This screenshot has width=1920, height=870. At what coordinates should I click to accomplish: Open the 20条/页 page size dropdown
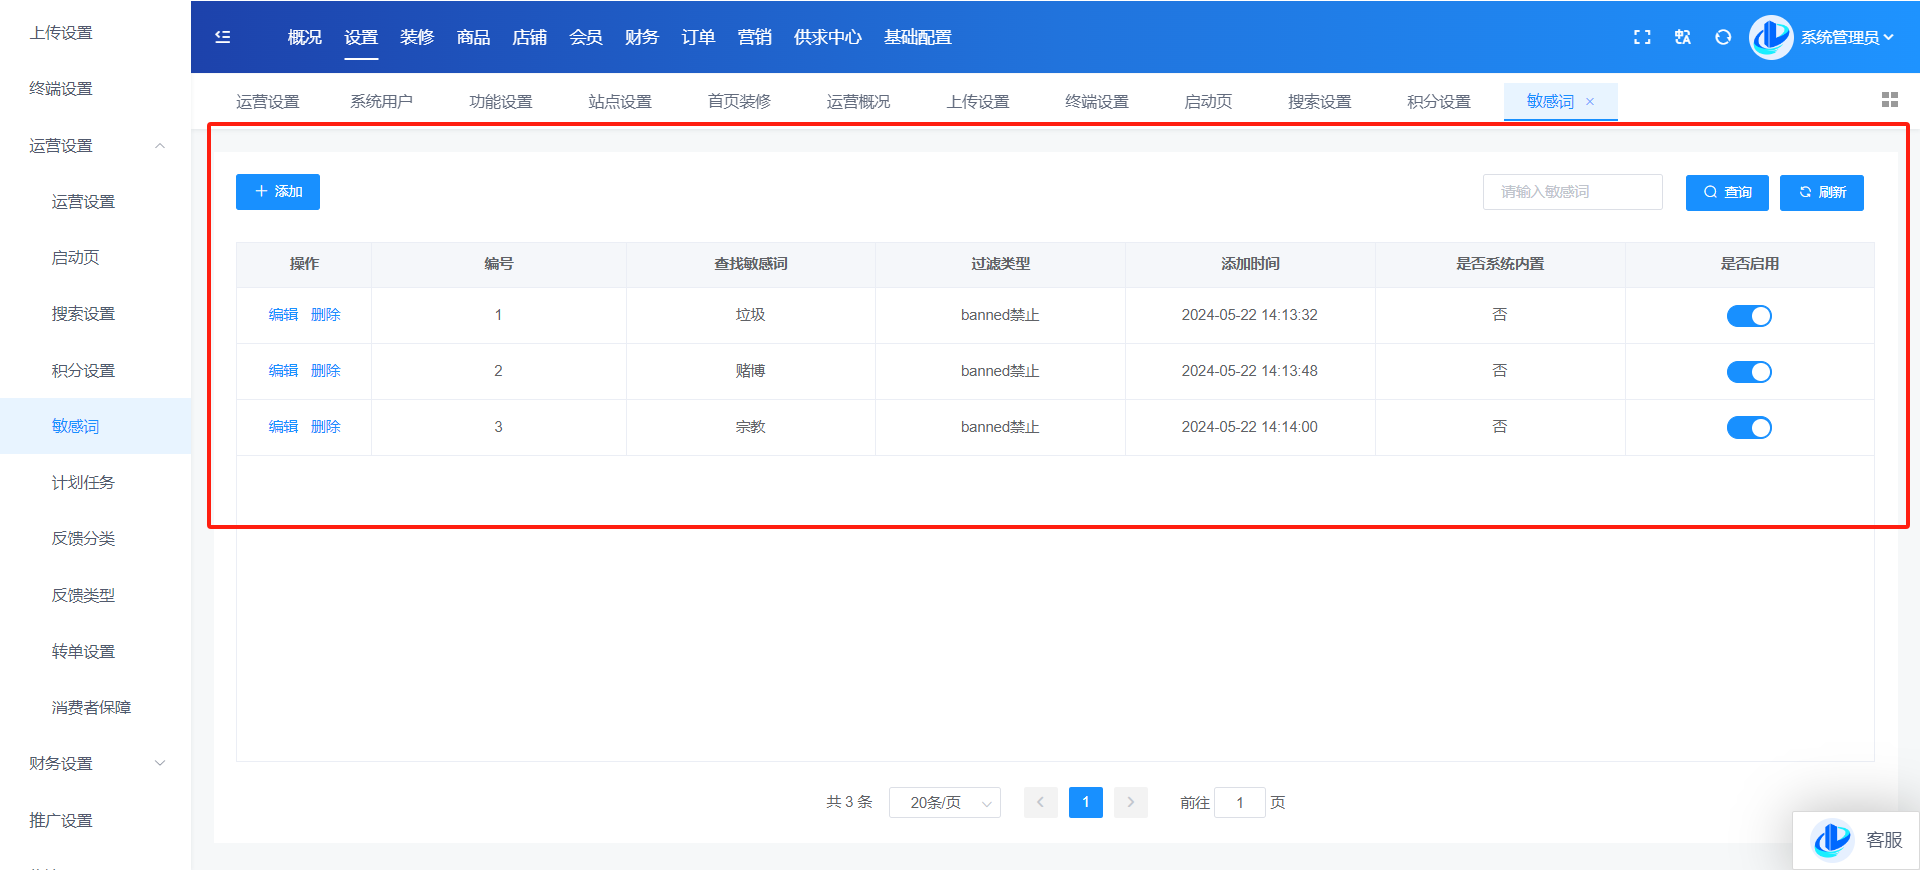point(944,802)
